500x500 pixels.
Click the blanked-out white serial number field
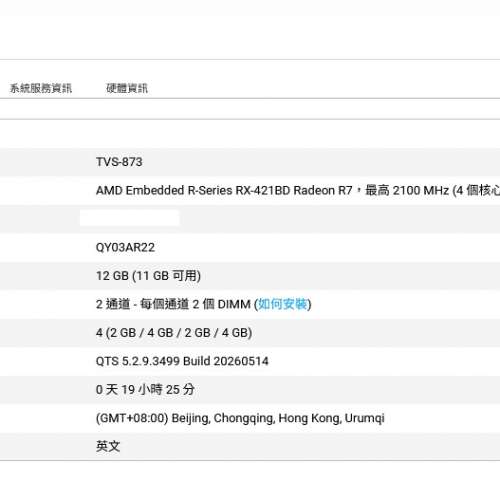point(130,218)
